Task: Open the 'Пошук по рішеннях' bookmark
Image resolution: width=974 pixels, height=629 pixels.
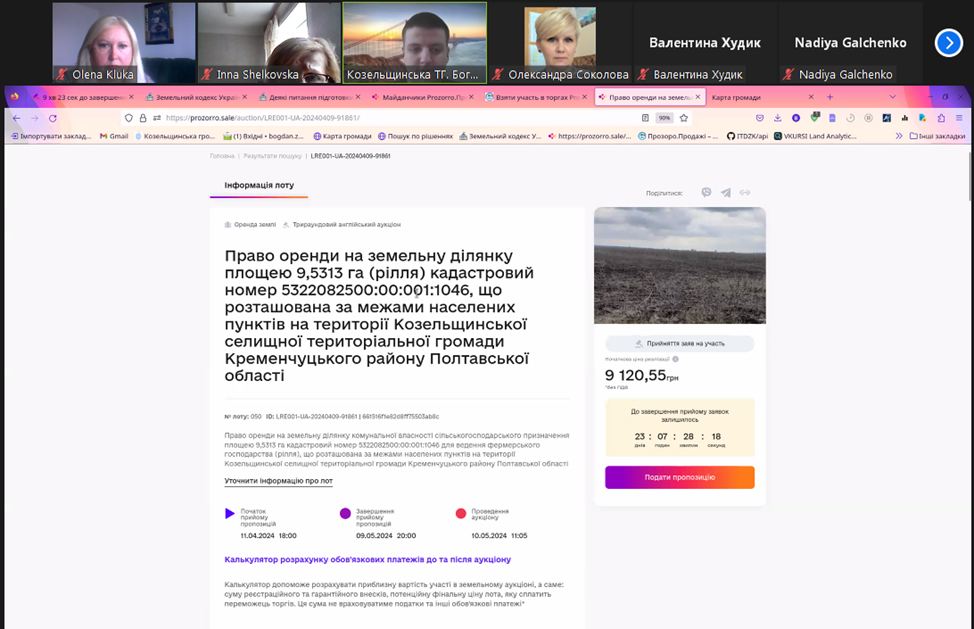Action: tap(415, 136)
